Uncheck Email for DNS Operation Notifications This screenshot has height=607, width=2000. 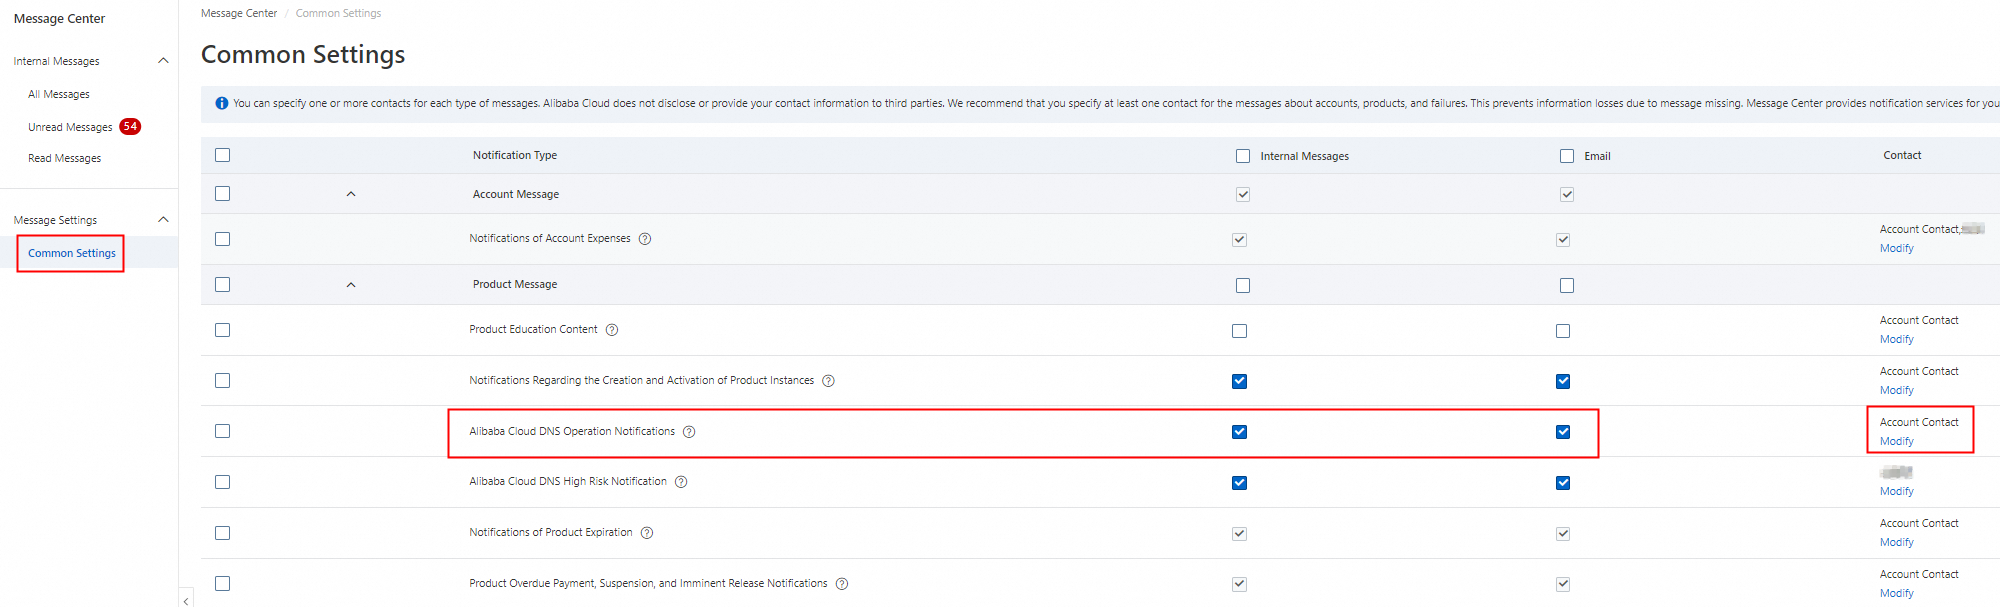point(1563,432)
